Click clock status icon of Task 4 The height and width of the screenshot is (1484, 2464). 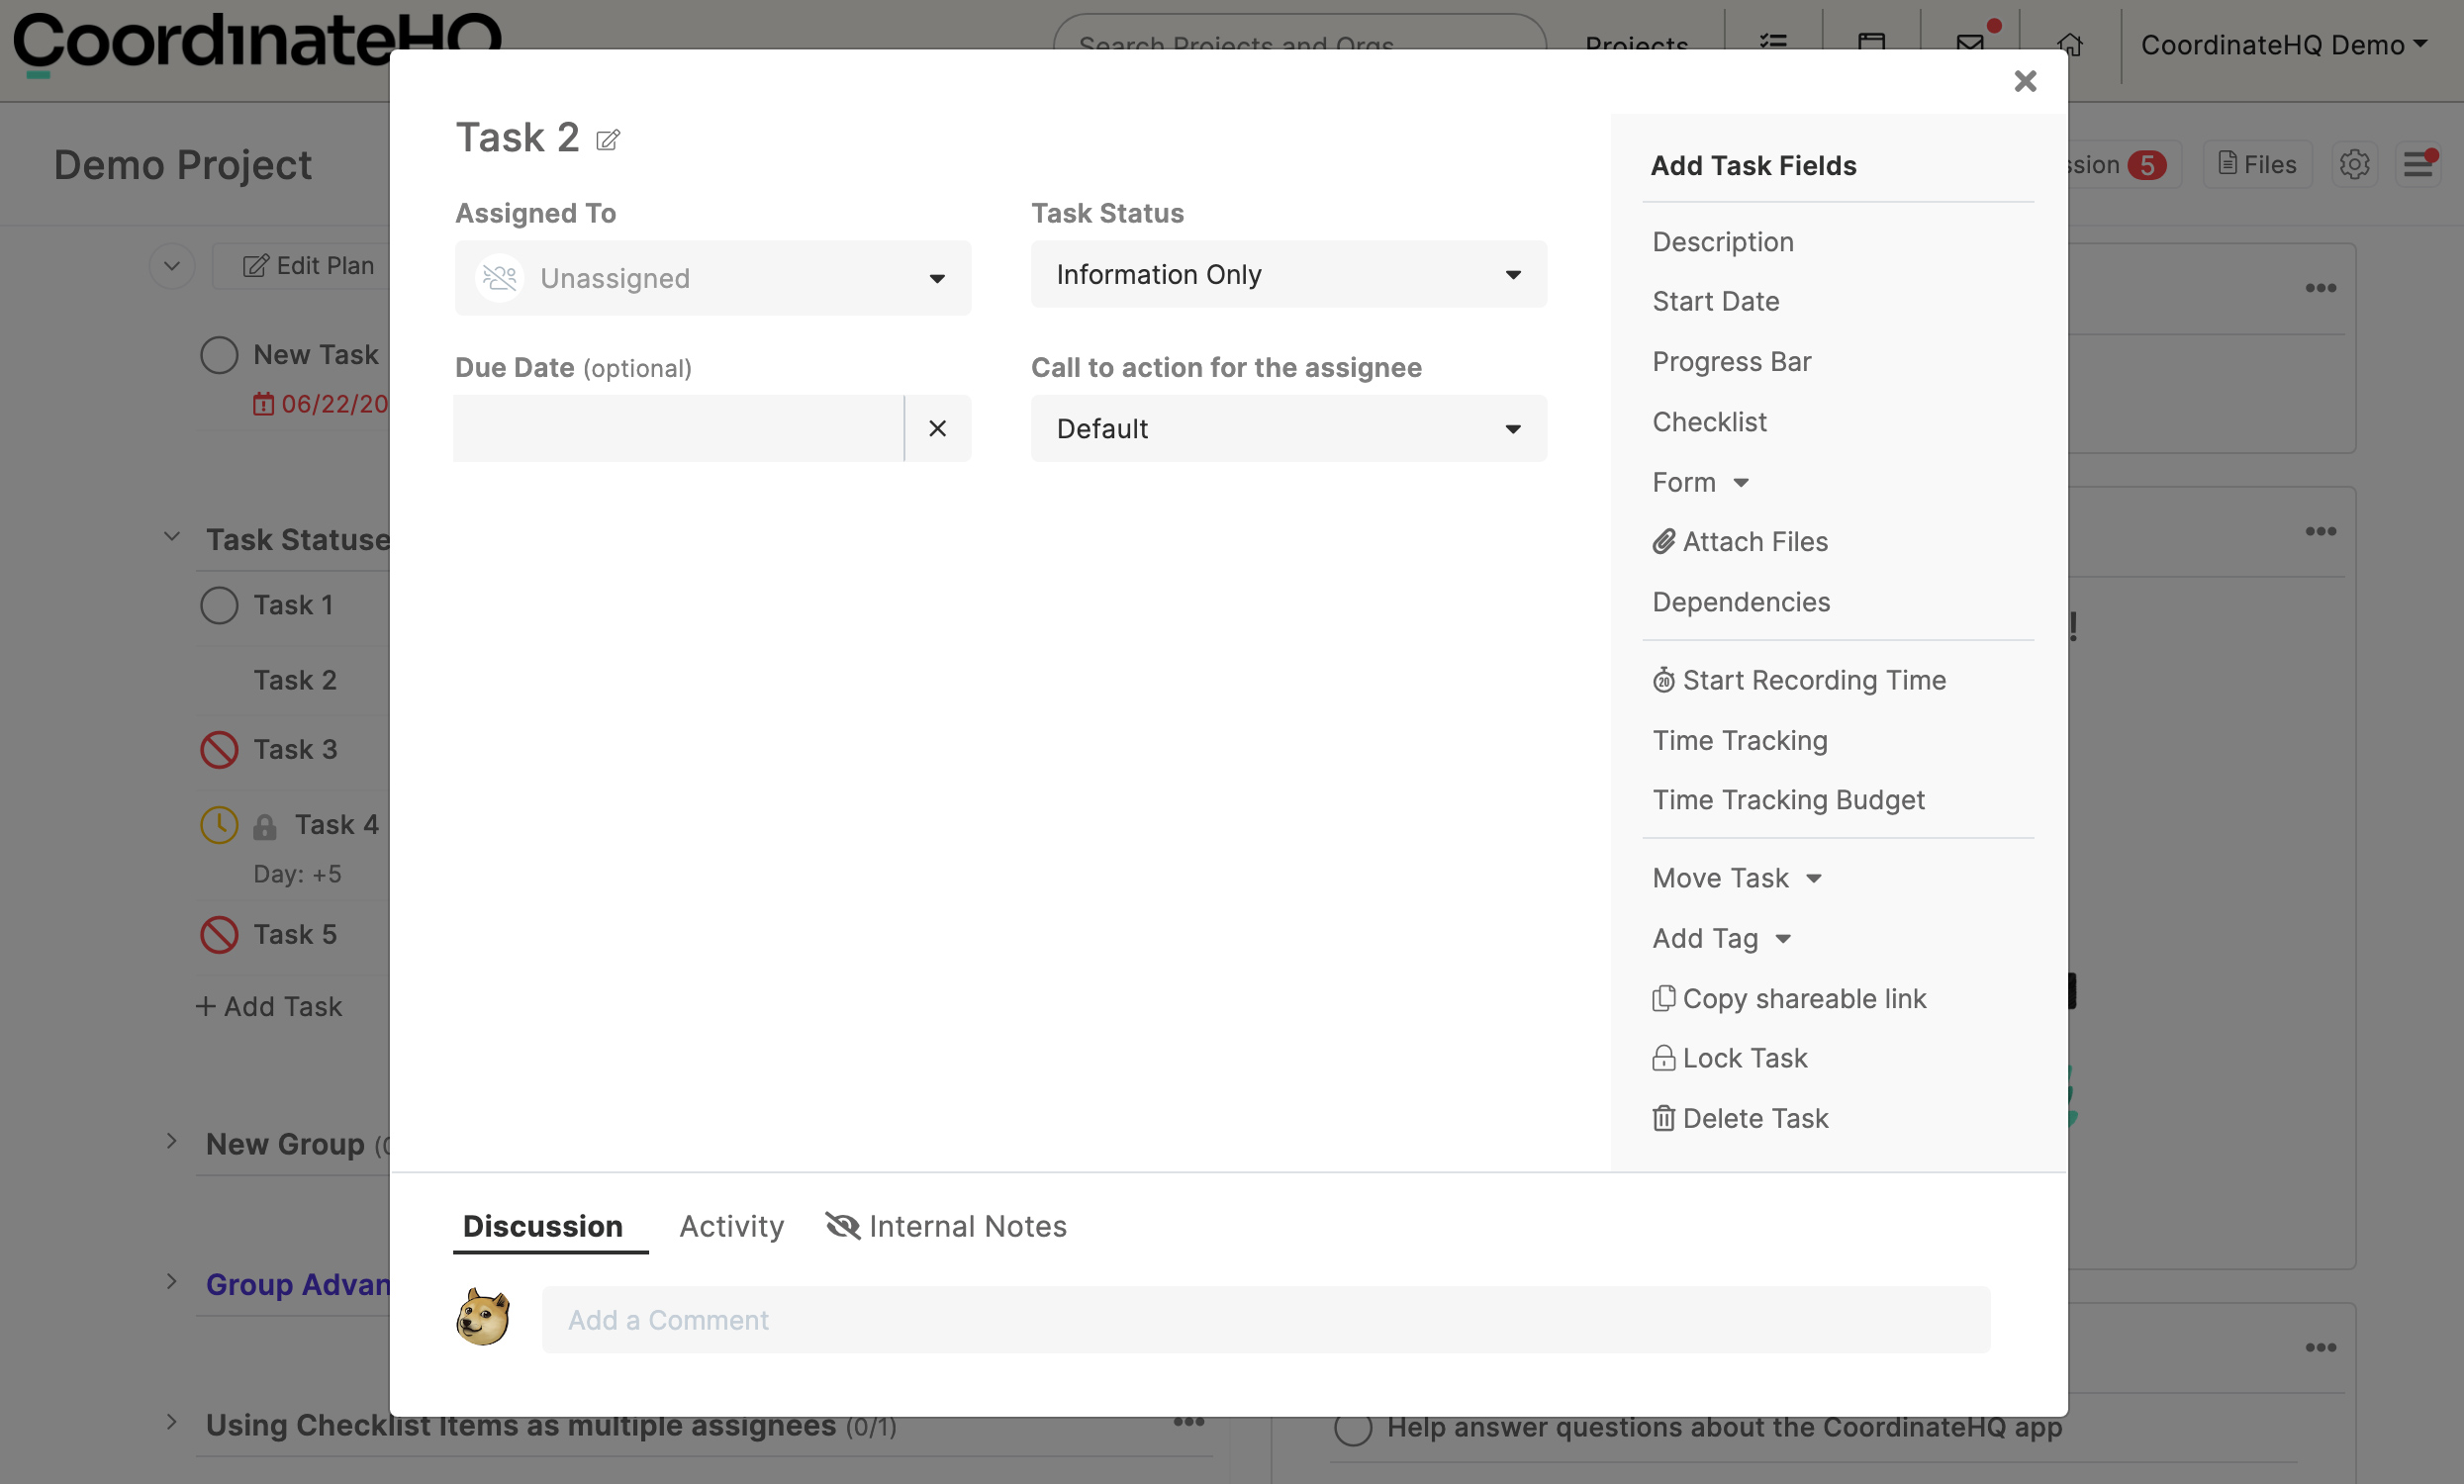(x=219, y=825)
